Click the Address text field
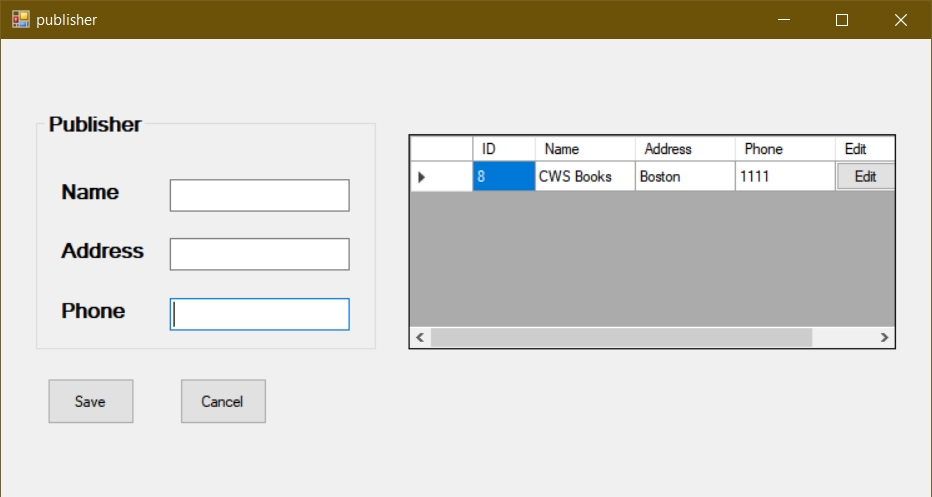932x497 pixels. 259,254
